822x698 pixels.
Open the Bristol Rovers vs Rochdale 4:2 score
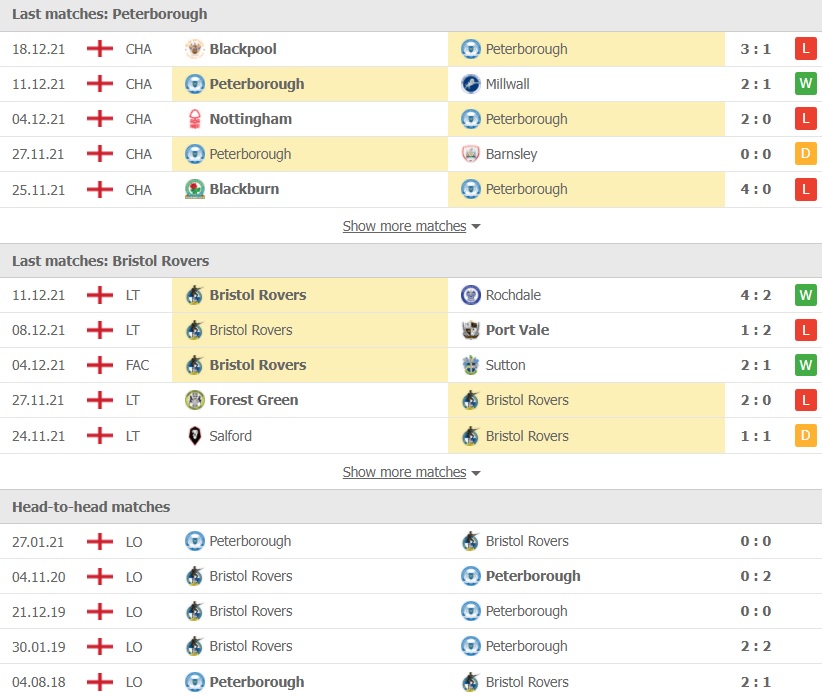point(755,295)
